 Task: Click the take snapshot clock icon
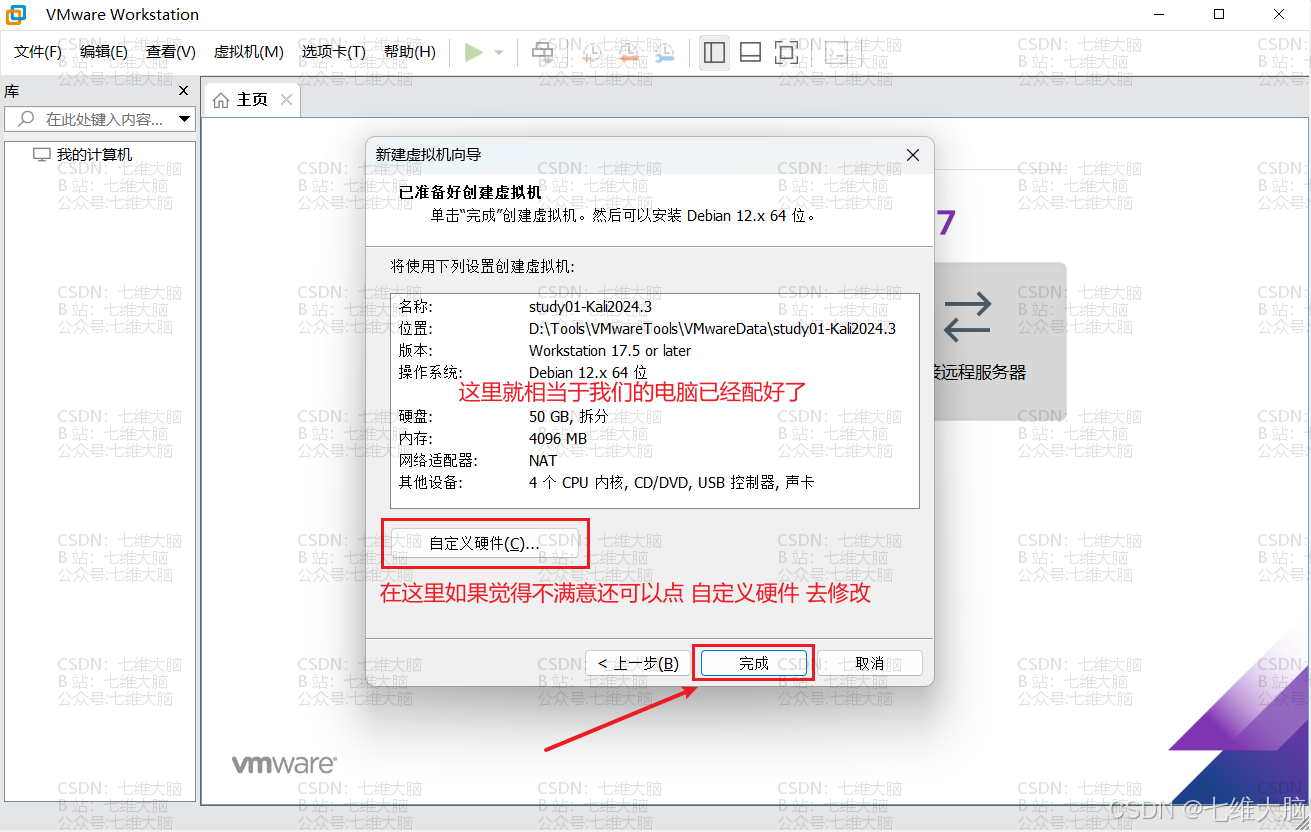point(592,52)
